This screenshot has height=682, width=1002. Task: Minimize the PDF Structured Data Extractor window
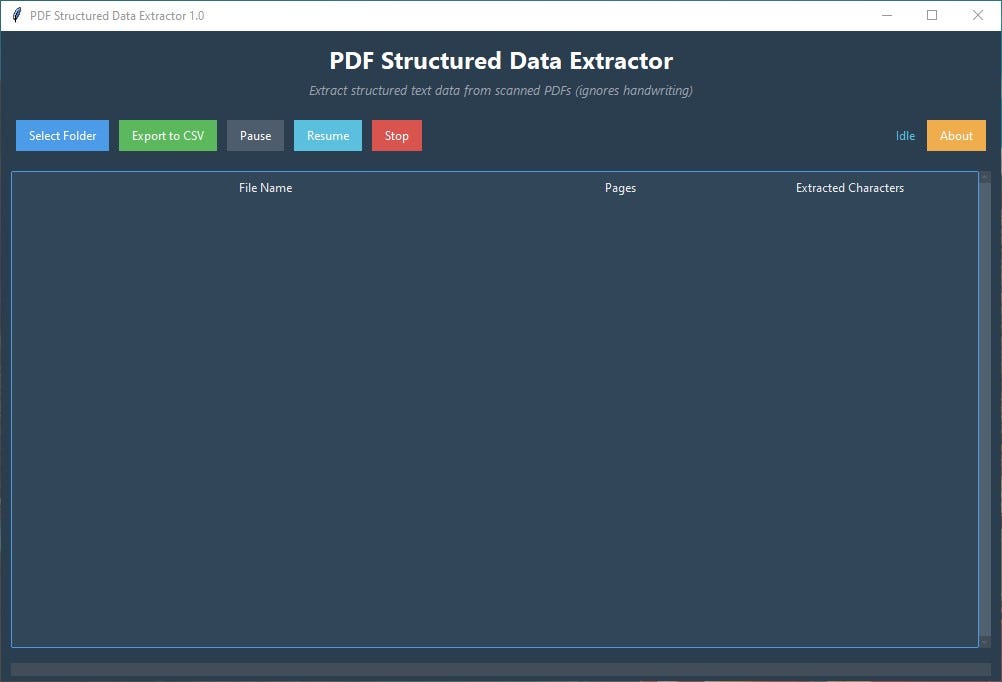pos(887,15)
